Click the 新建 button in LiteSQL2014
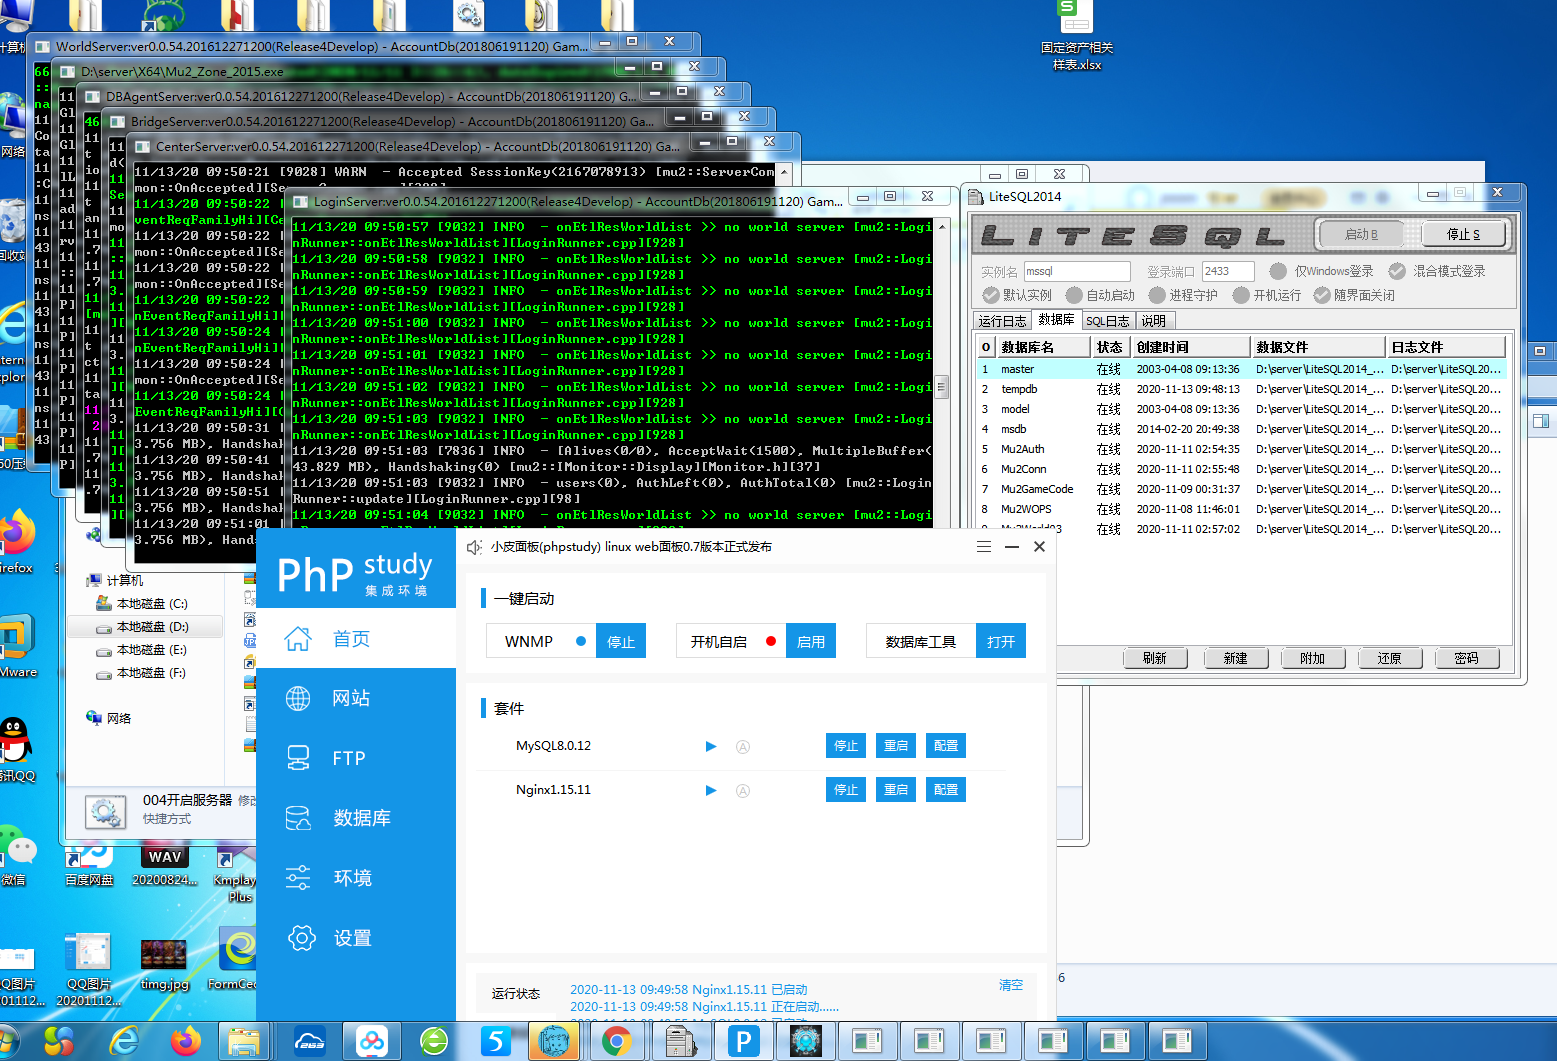 (1235, 658)
